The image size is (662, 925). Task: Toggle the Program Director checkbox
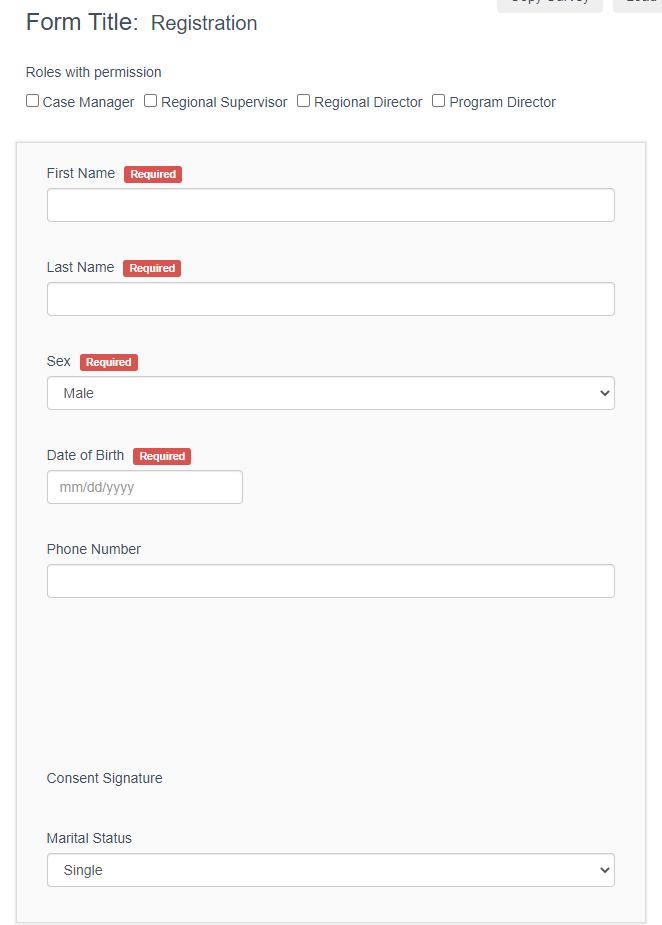coord(439,101)
